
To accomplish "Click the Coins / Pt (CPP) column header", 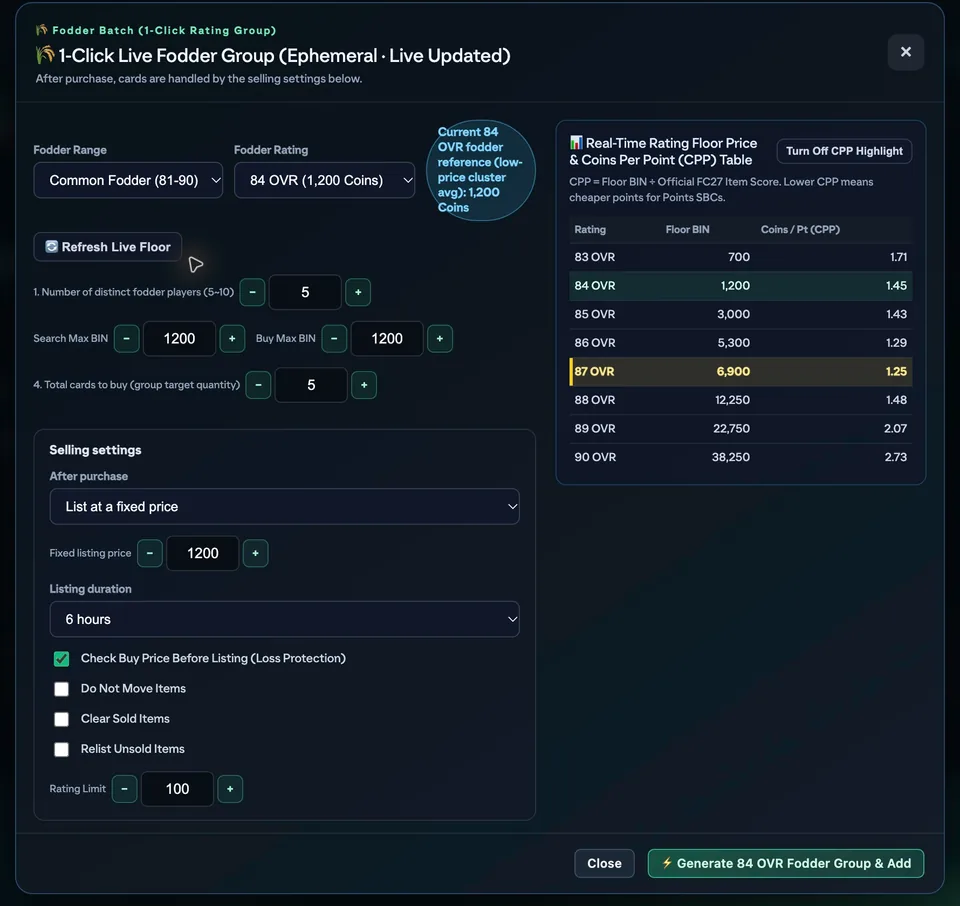I will [800, 230].
